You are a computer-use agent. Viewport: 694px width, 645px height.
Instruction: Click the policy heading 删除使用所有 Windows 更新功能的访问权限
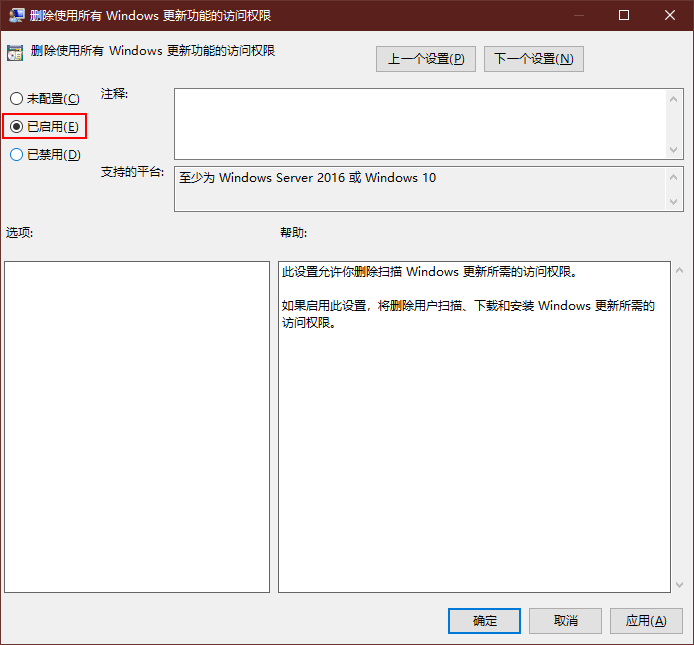point(153,51)
